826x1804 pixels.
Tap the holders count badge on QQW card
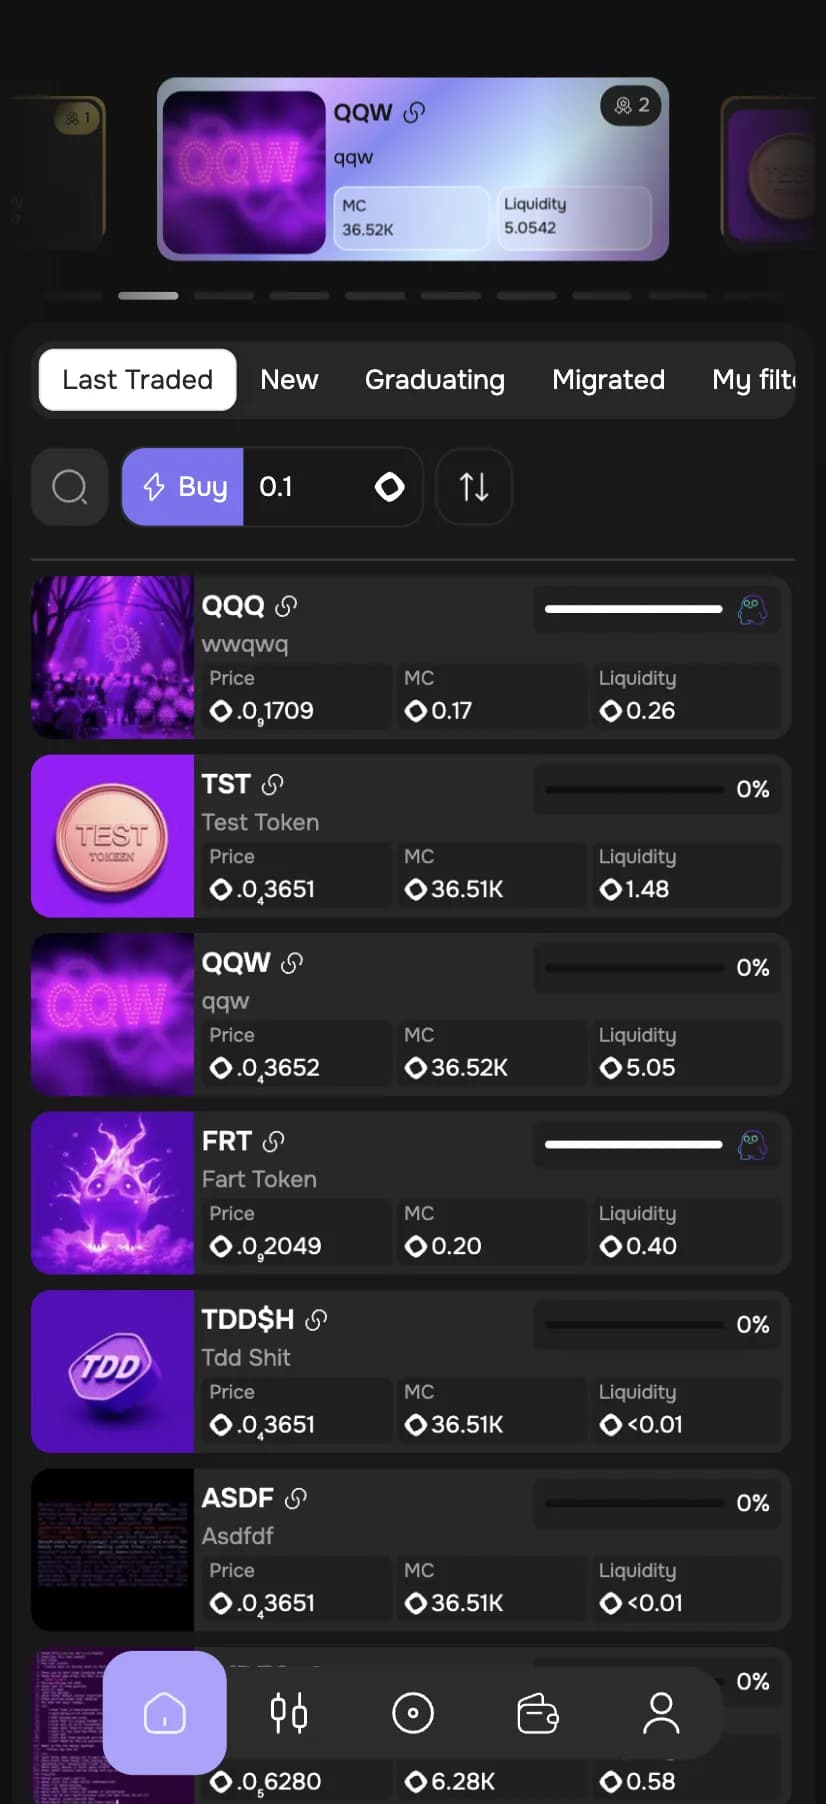click(x=630, y=105)
